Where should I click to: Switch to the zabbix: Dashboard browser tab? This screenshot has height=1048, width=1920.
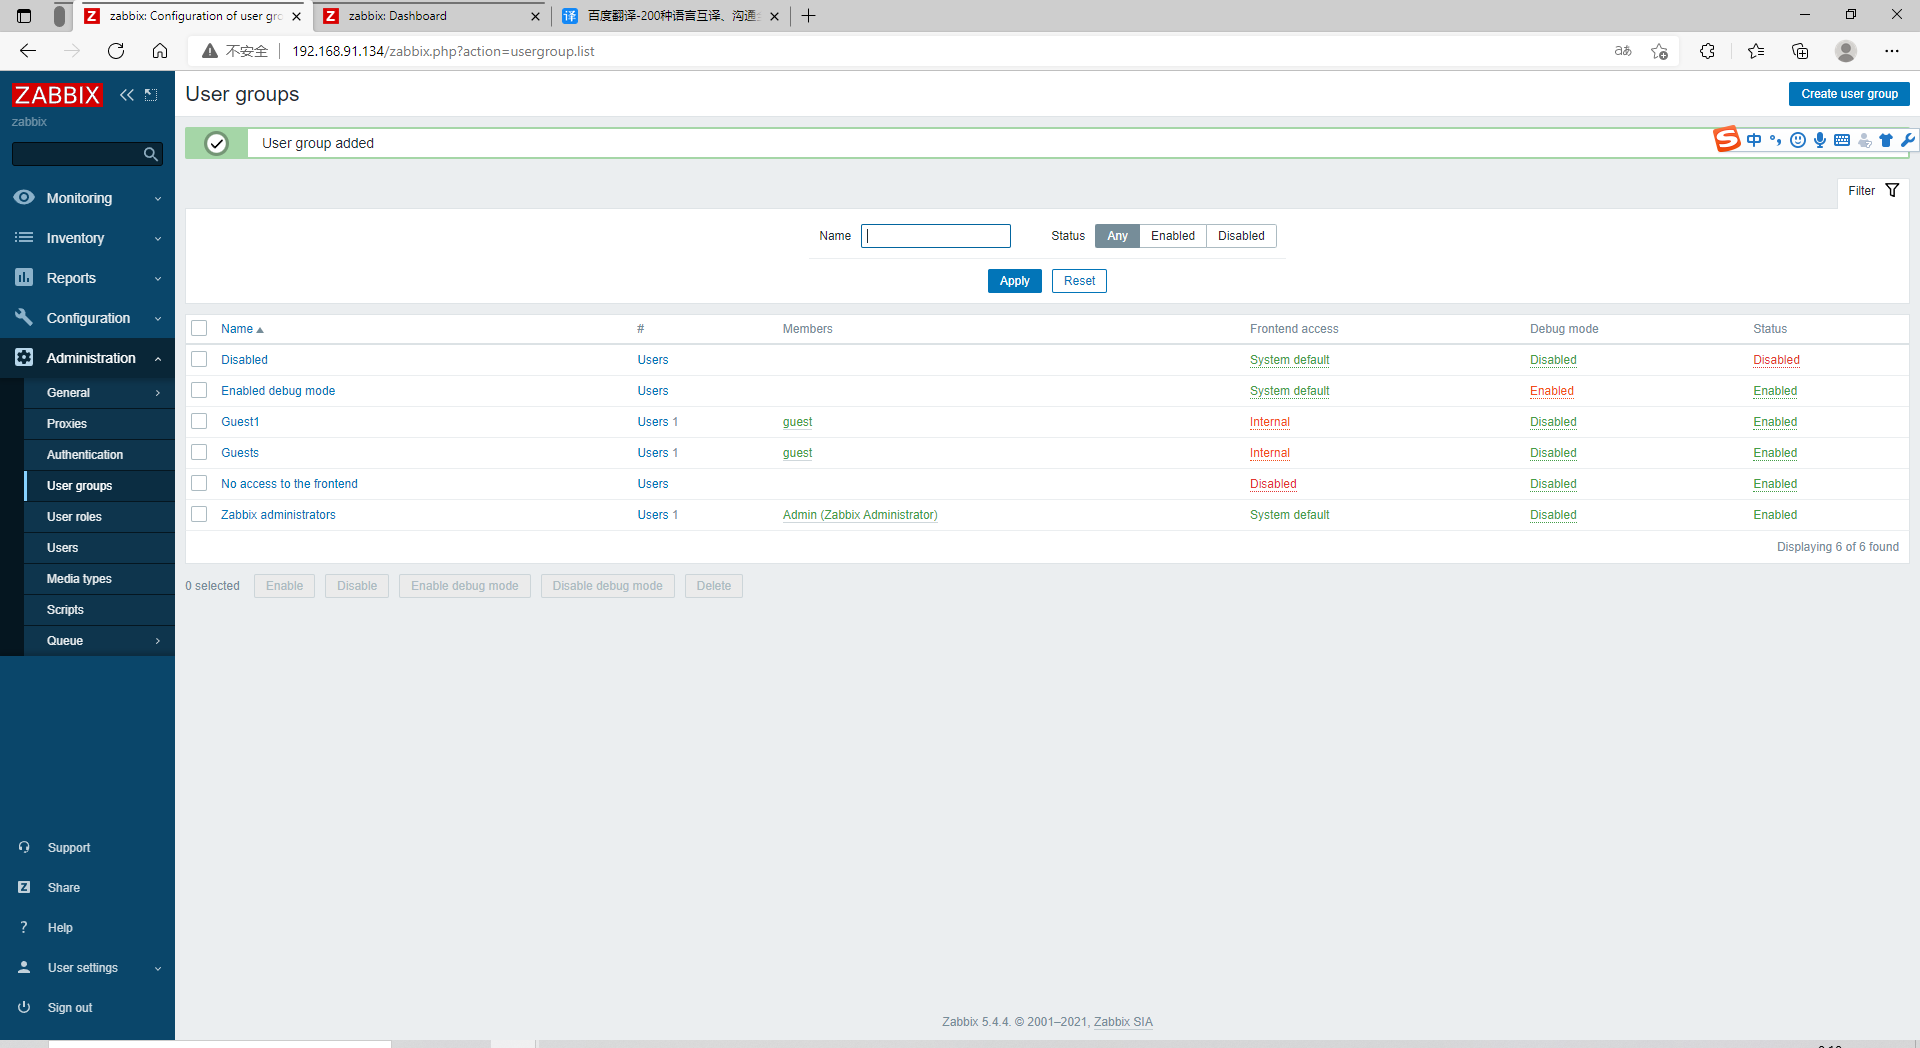point(432,16)
